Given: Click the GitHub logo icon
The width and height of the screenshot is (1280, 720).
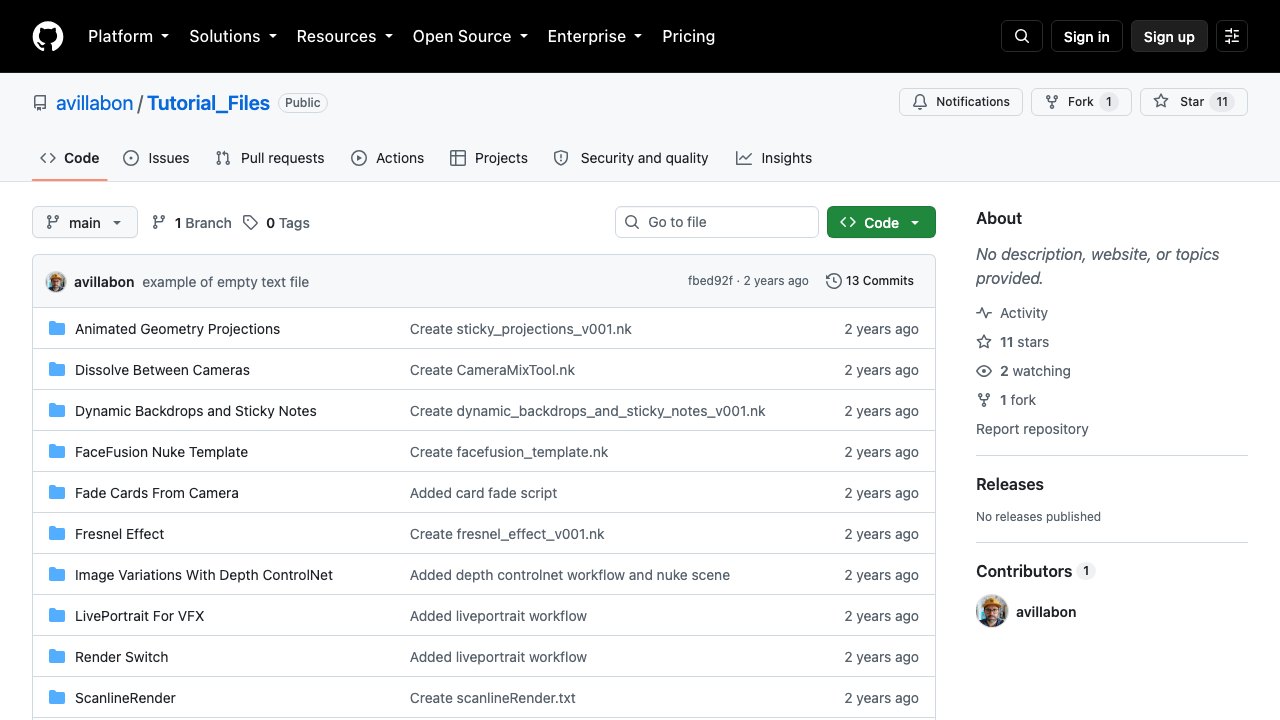Looking at the screenshot, I should click(48, 36).
